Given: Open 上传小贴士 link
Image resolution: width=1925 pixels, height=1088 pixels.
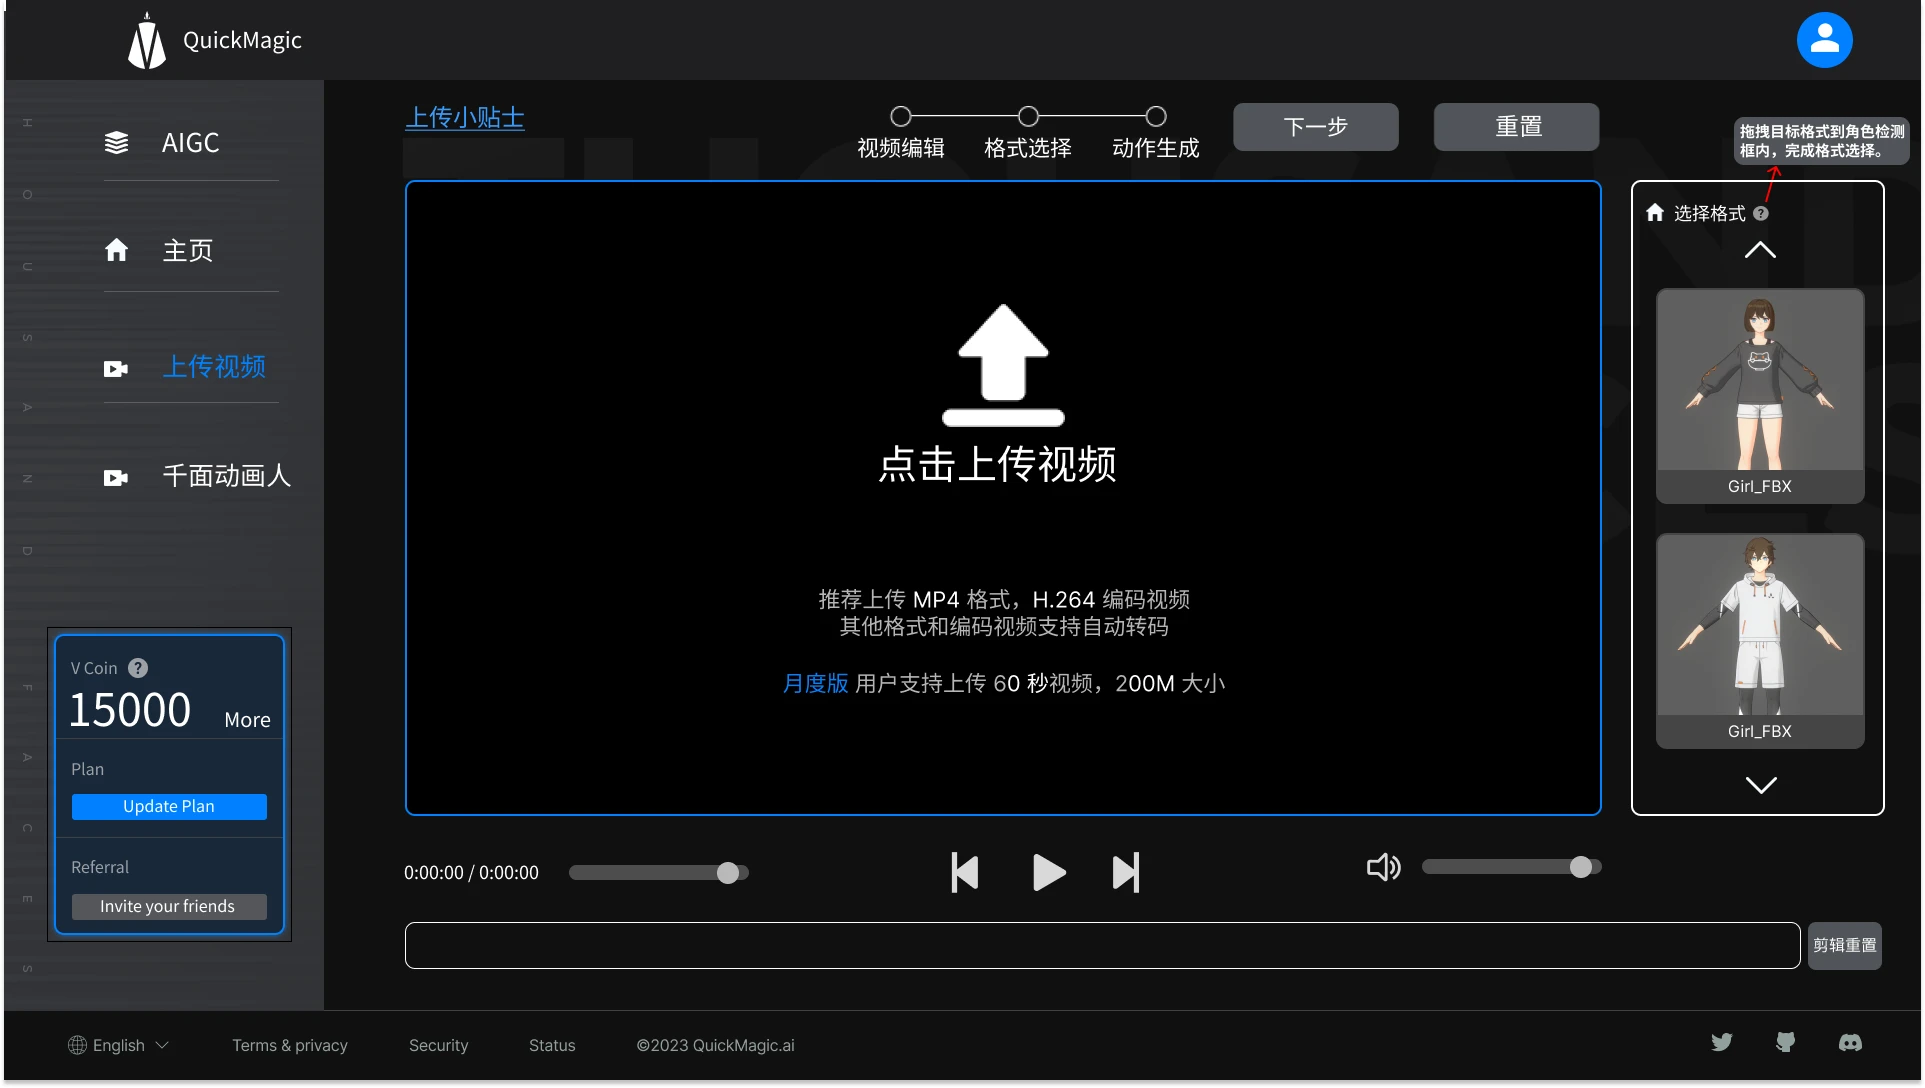Looking at the screenshot, I should click(x=465, y=118).
